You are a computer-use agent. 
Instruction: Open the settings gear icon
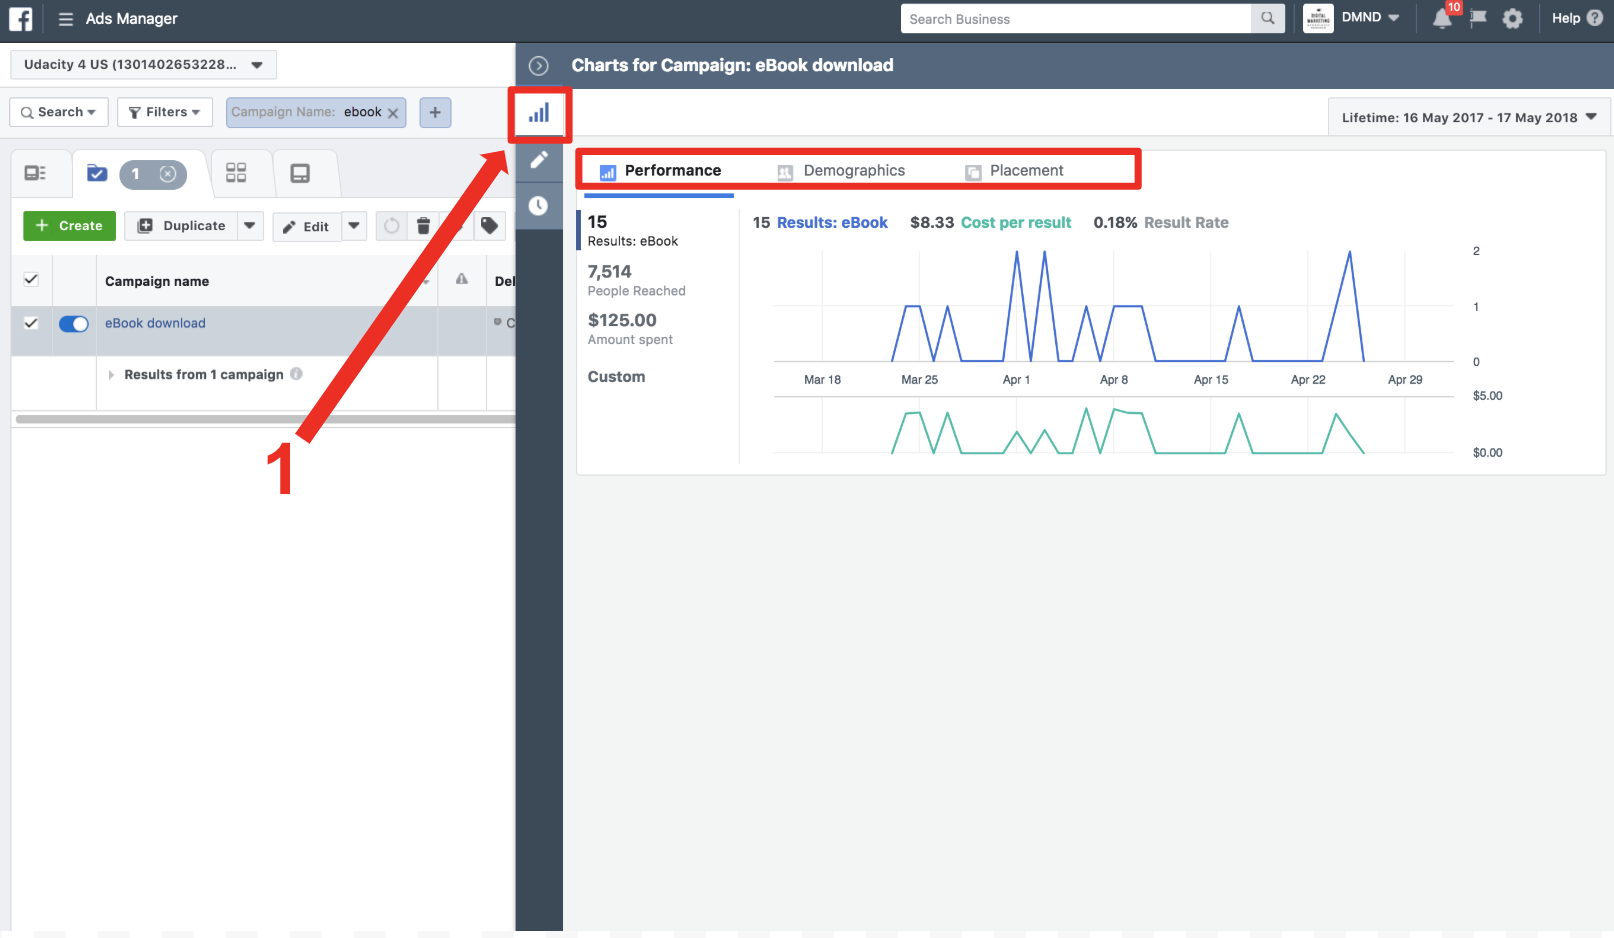tap(1512, 19)
